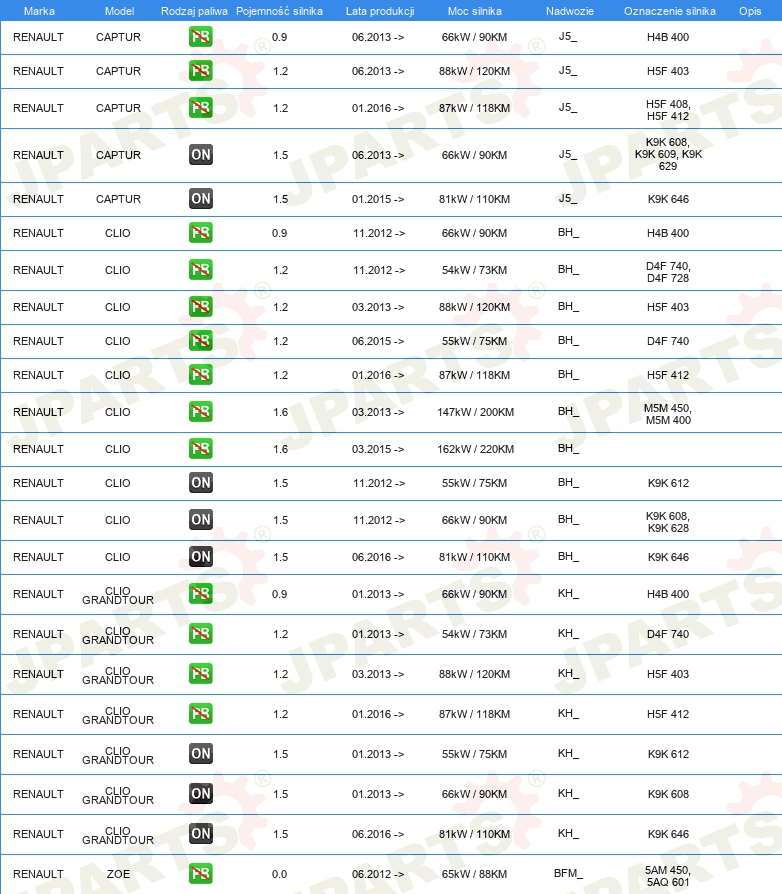
Task: Click the Lata produkcji column header
Action: point(380,11)
